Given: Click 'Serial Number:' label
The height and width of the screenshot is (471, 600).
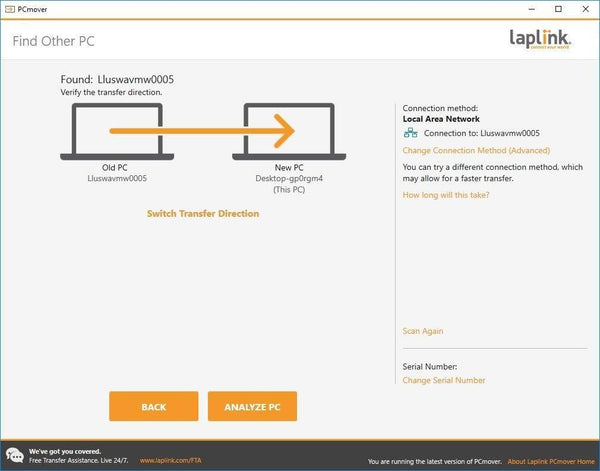Looking at the screenshot, I should point(430,367).
